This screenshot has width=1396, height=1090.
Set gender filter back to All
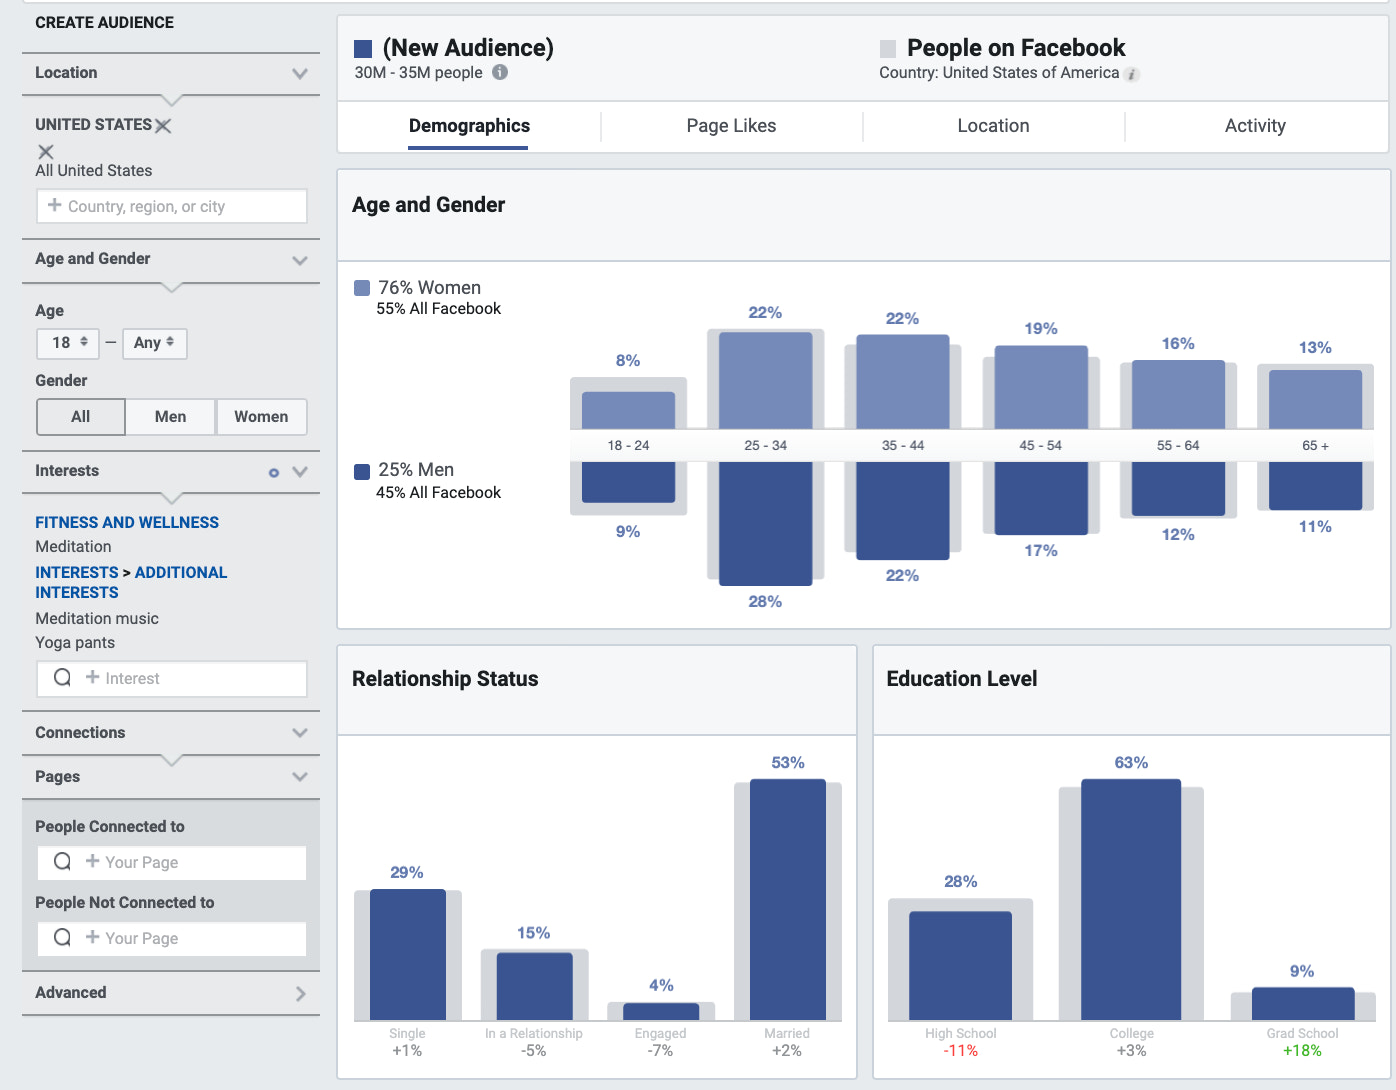pyautogui.click(x=80, y=416)
